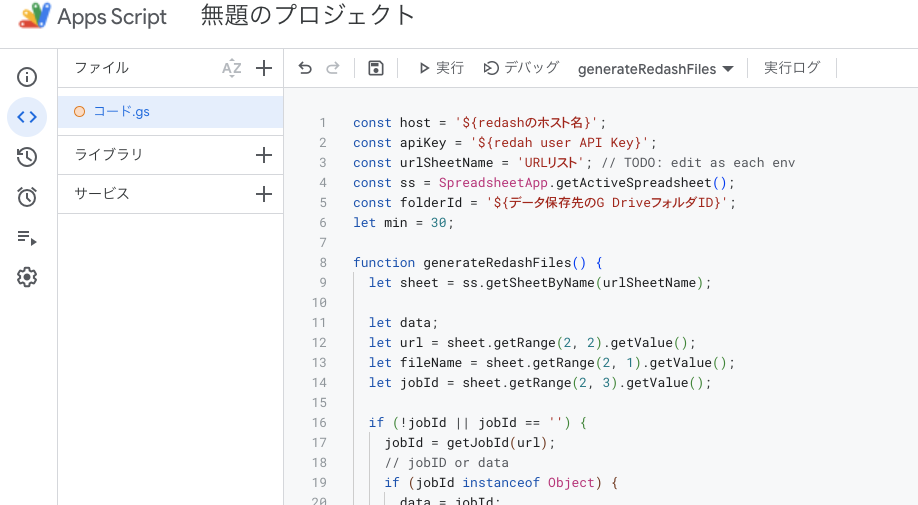This screenshot has width=918, height=505.
Task: Click the Apps Script logo
Action: point(35,16)
